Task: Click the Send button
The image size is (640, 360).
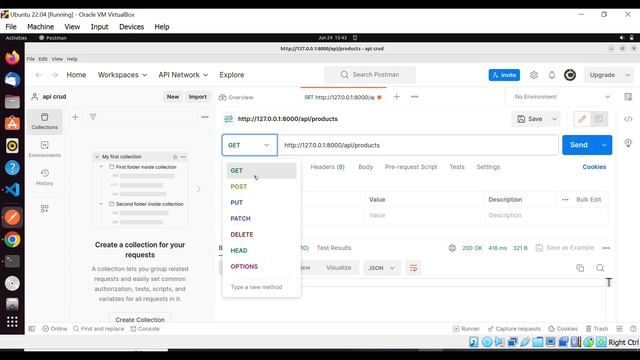Action: click(579, 145)
